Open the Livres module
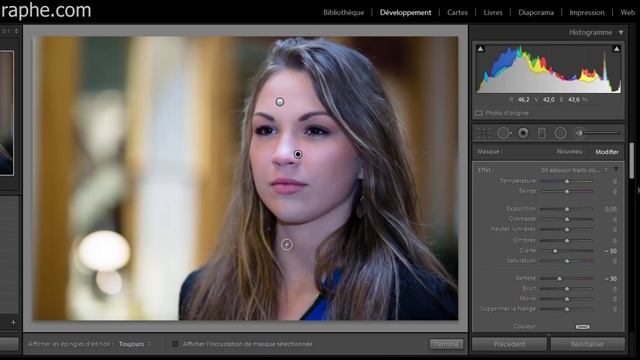This screenshot has width=640, height=360. coord(493,13)
